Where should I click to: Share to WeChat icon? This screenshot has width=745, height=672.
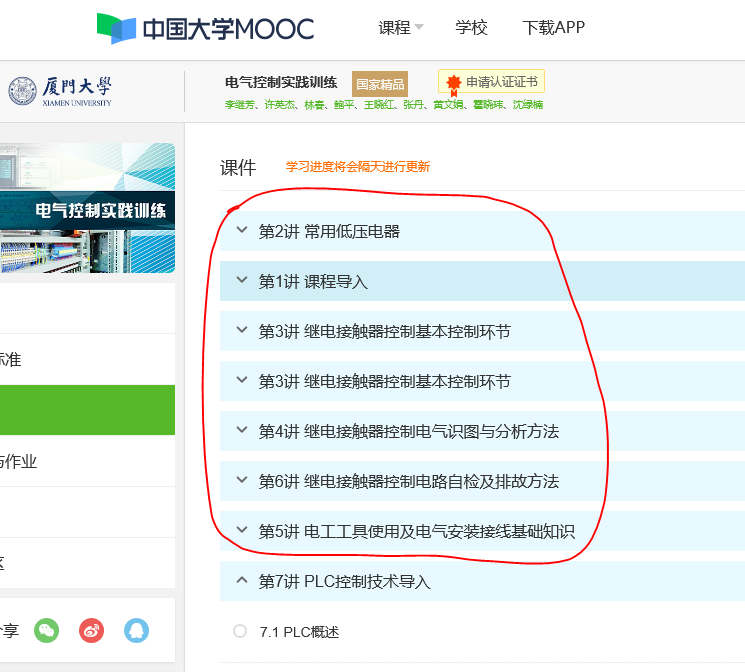(x=47, y=631)
